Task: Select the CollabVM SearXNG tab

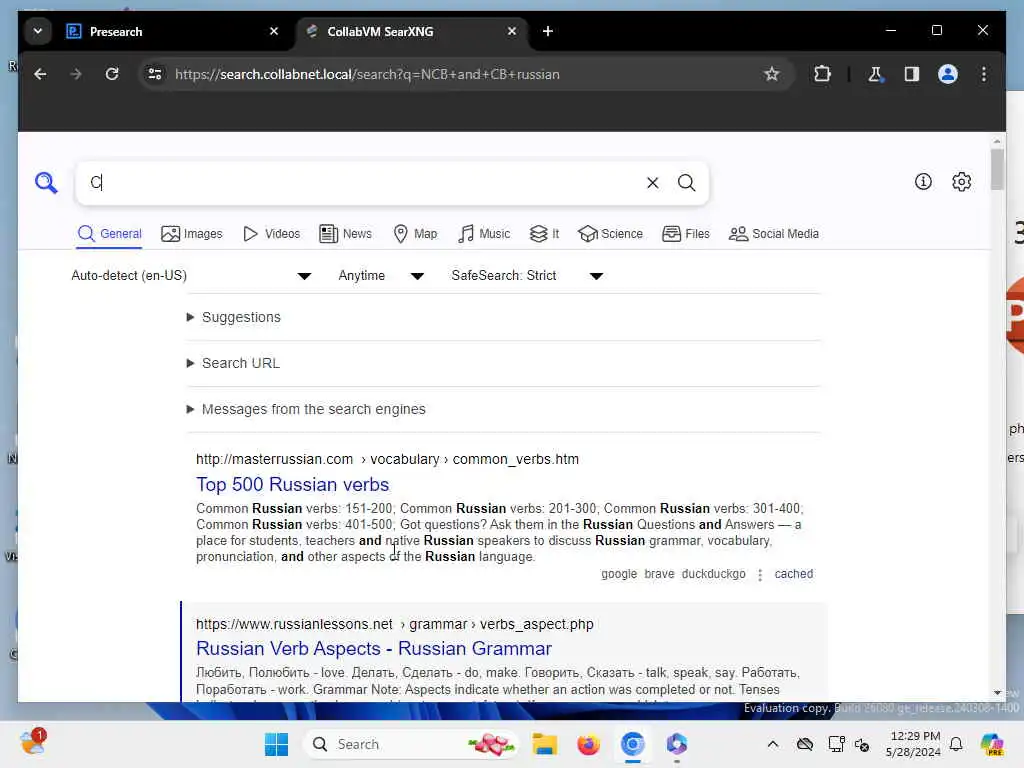Action: (411, 31)
